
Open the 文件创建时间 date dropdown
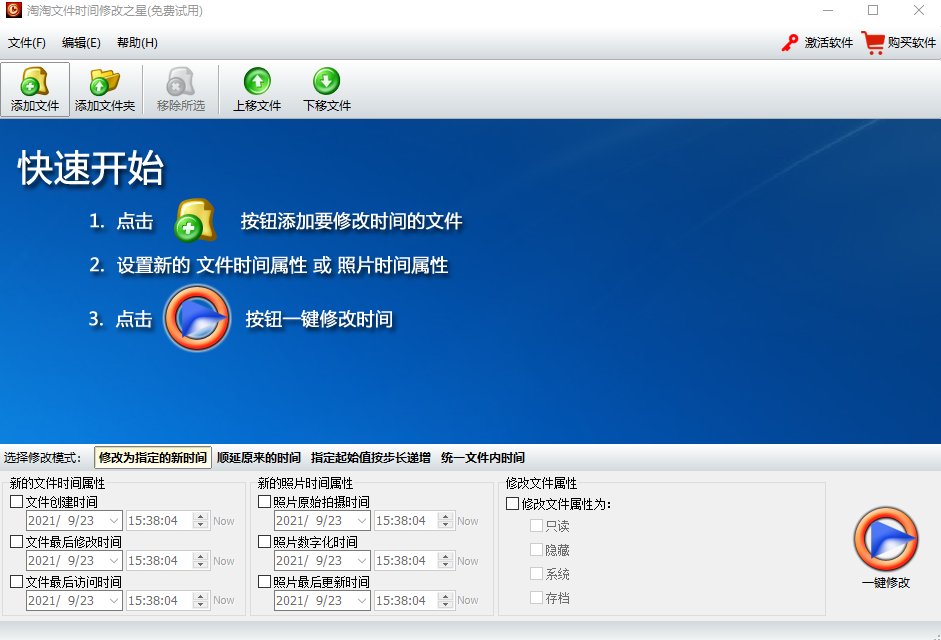pyautogui.click(x=113, y=521)
